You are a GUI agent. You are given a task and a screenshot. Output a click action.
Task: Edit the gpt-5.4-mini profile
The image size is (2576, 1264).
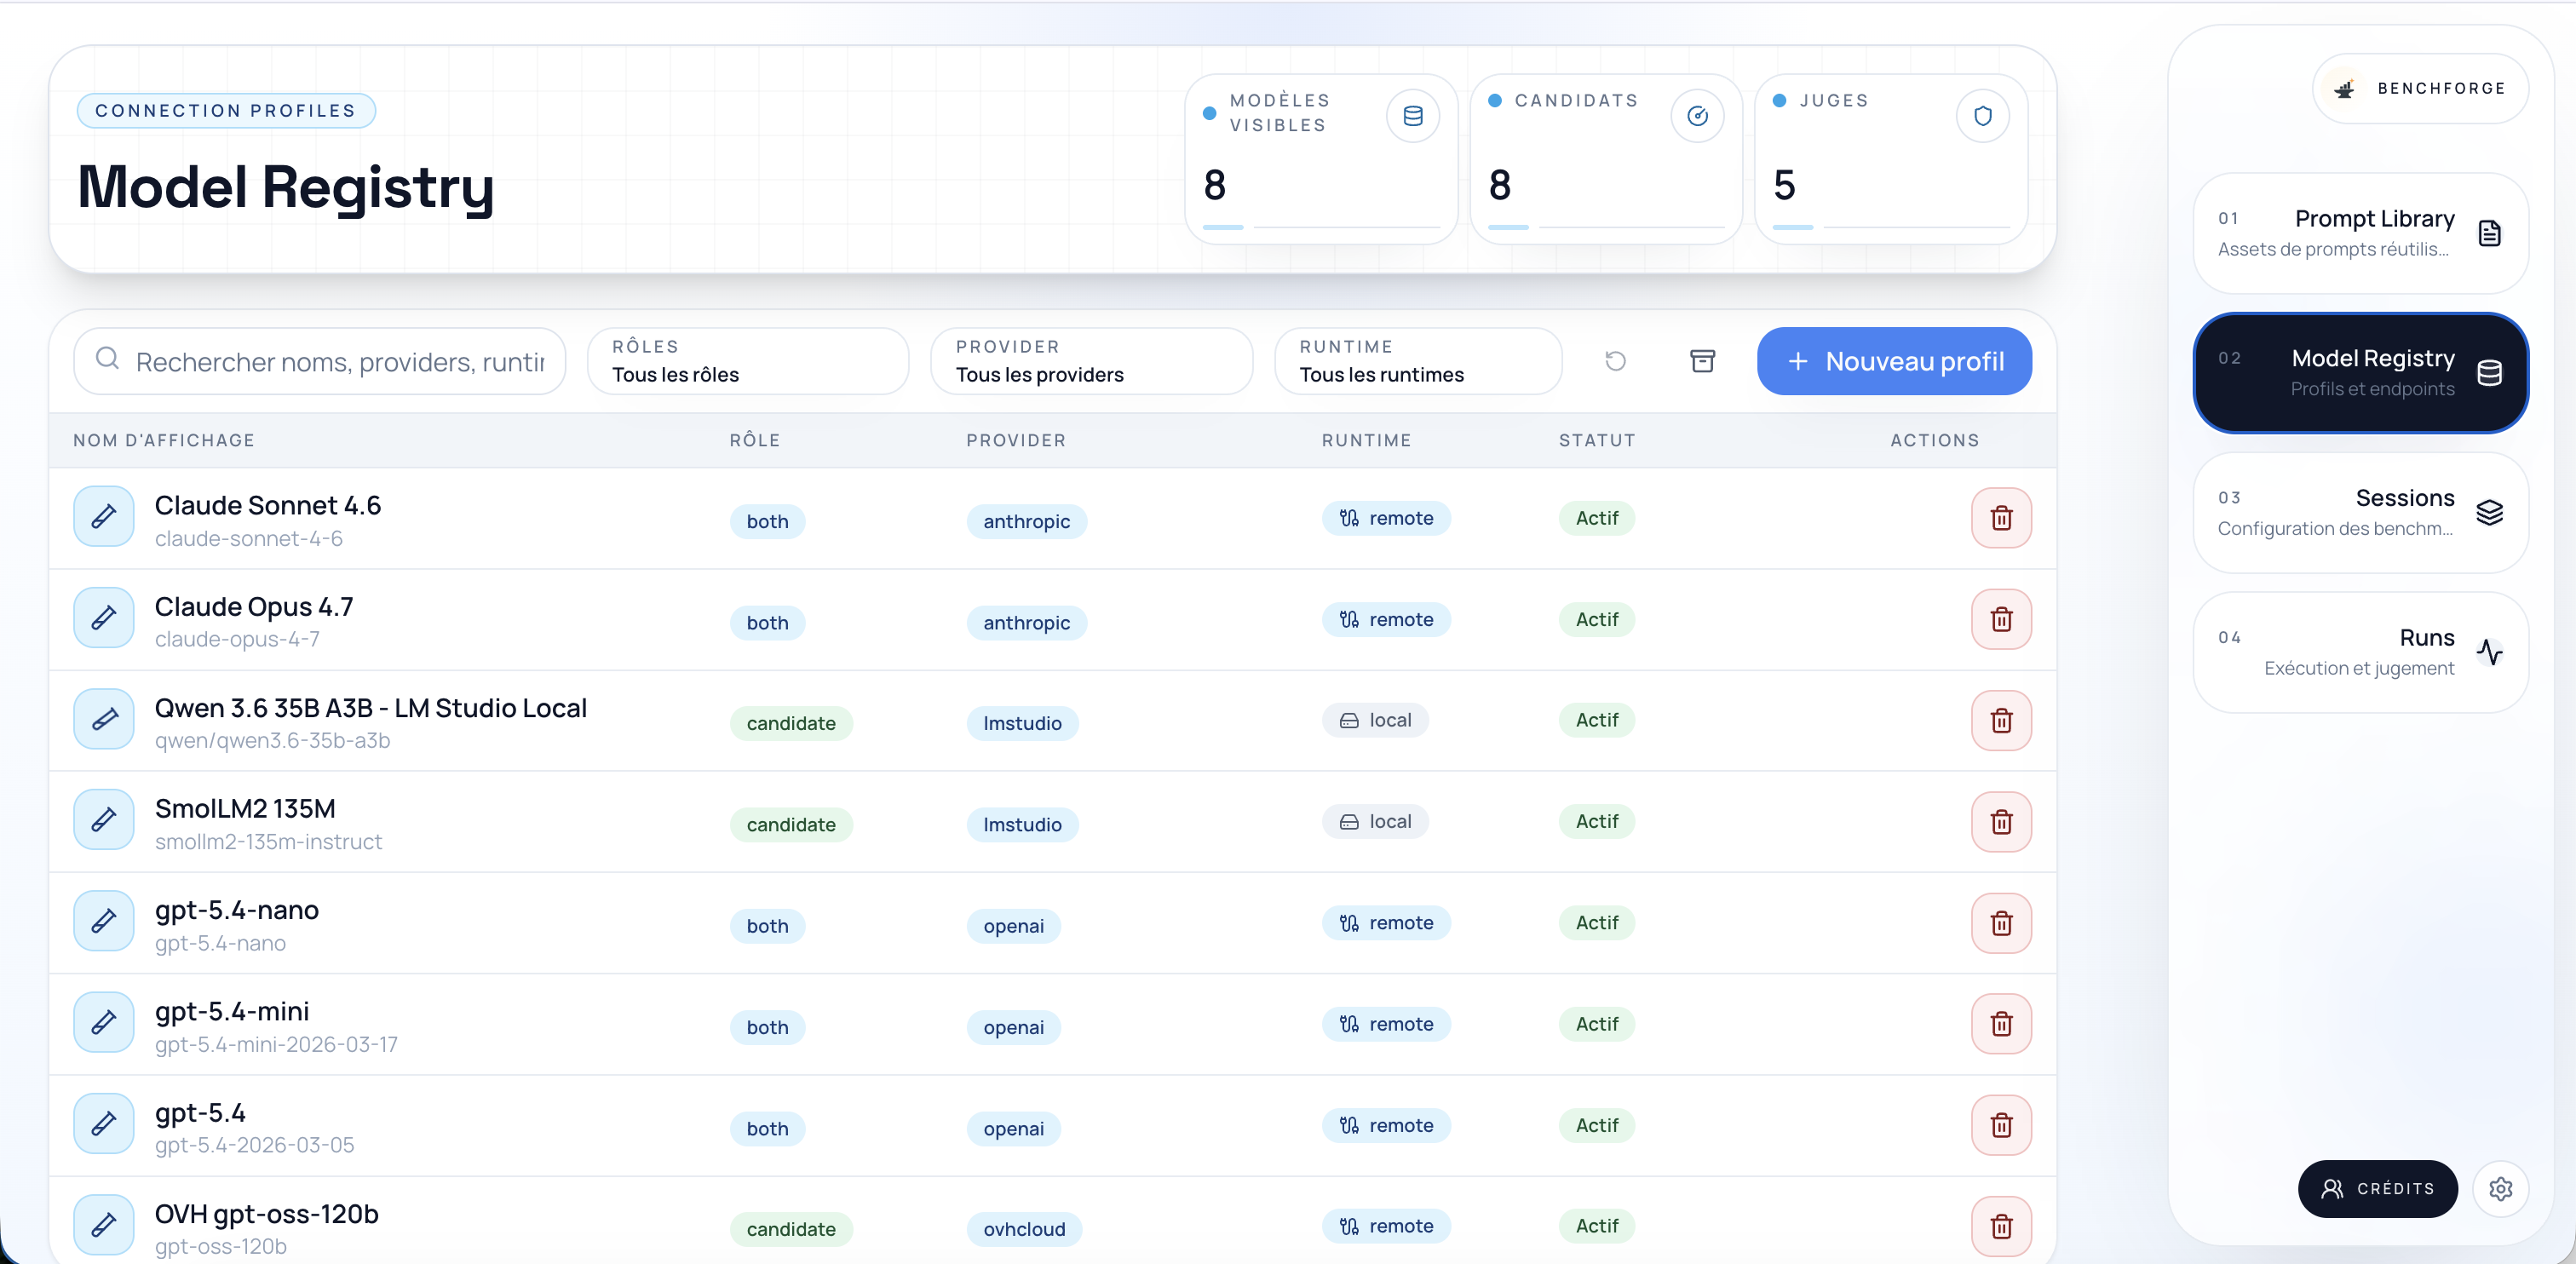[x=103, y=1022]
